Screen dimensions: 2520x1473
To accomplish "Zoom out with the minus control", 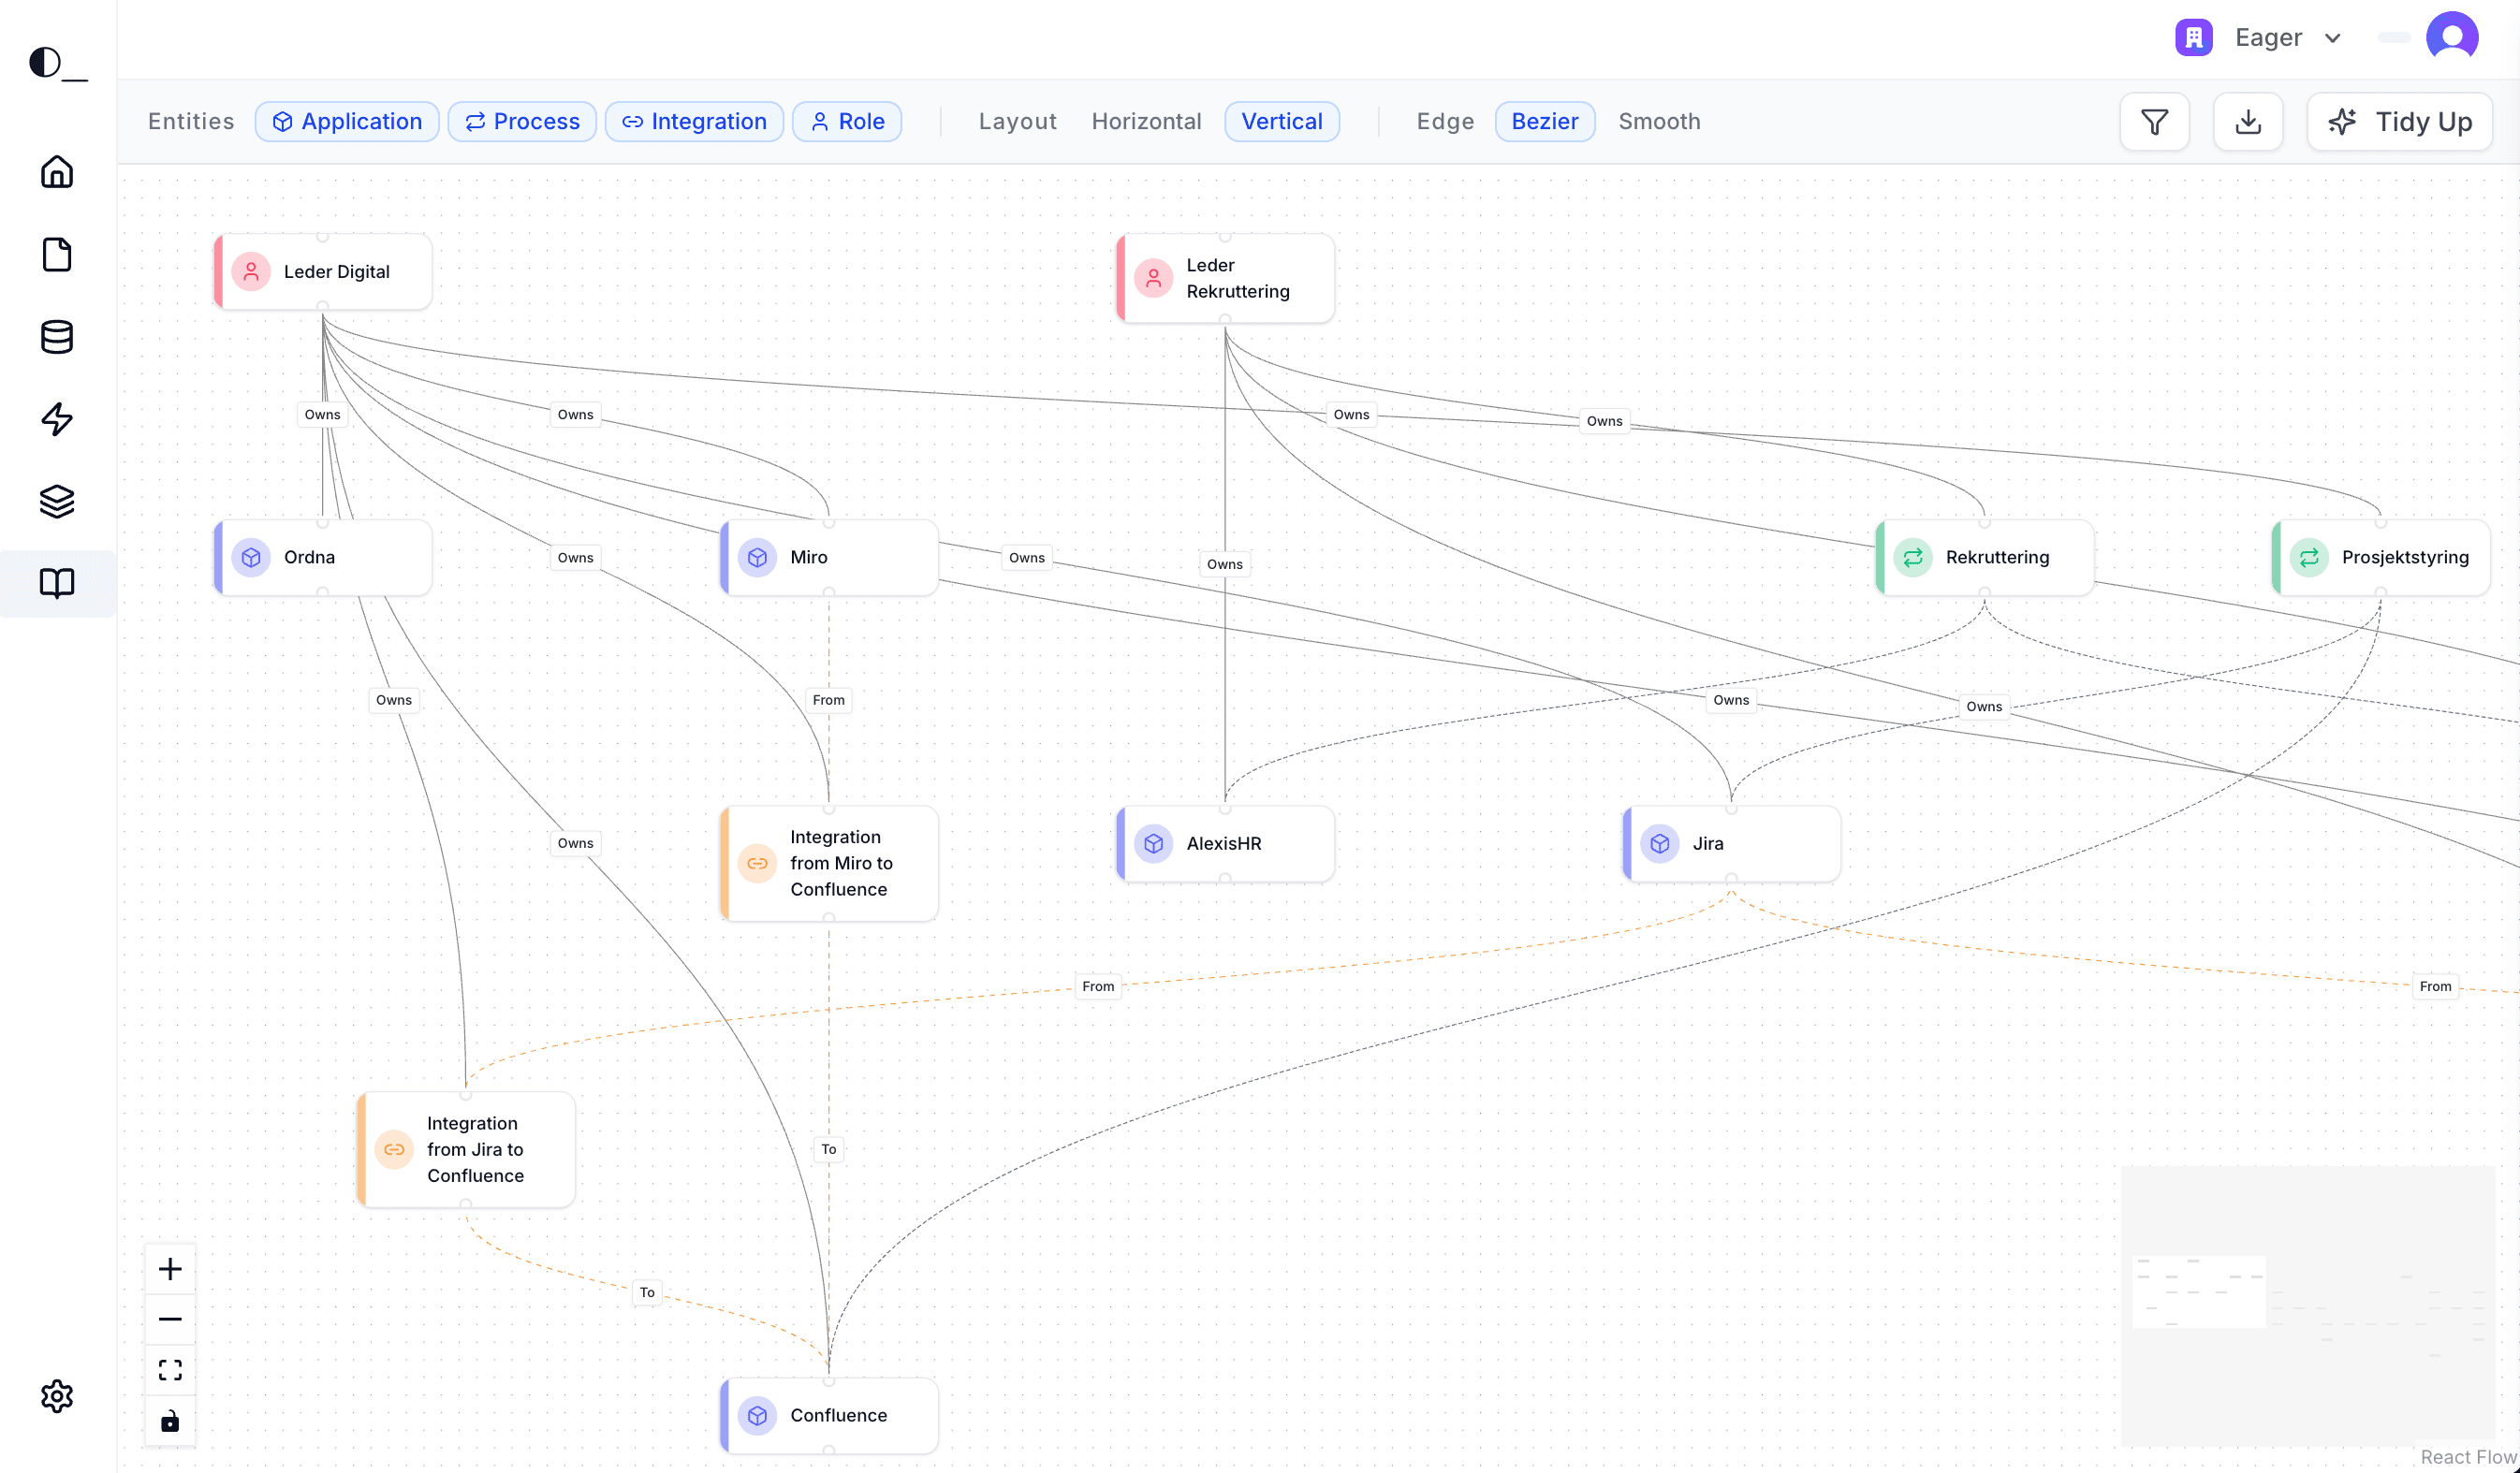I will [x=170, y=1319].
